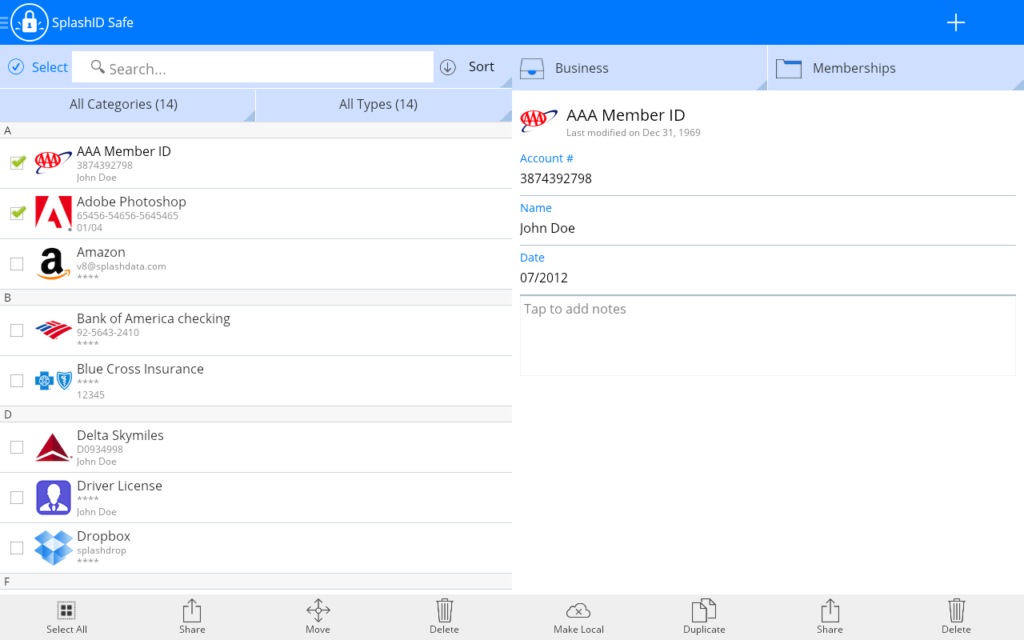Click the sort direction arrow icon
The width and height of the screenshot is (1024, 640).
click(x=447, y=67)
